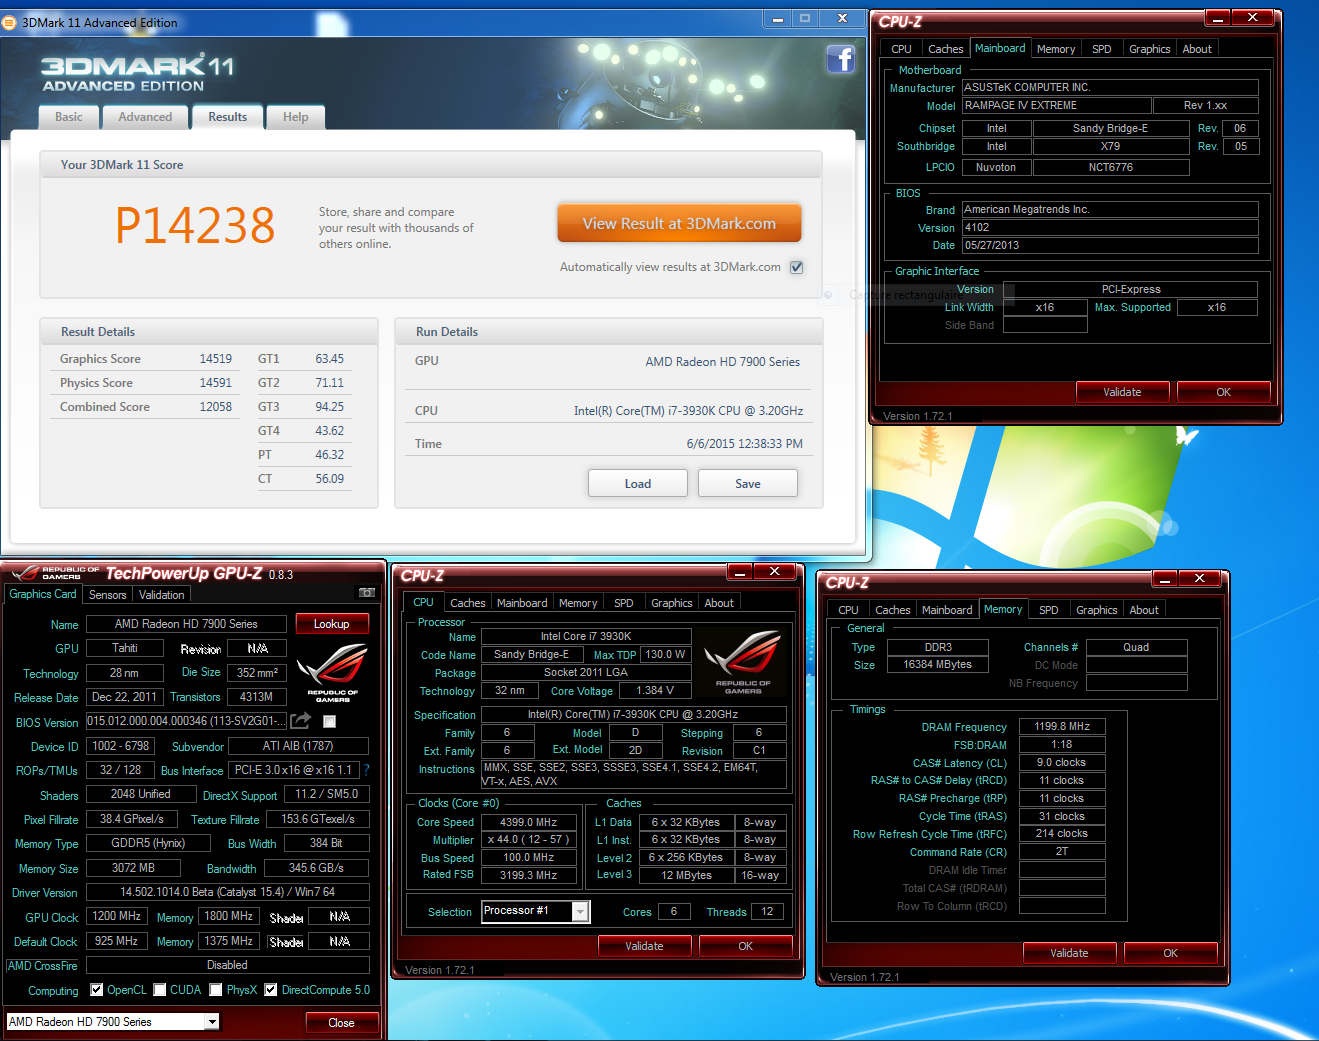Click the GPU Clock value 1200 MHz
This screenshot has width=1319, height=1041.
pyautogui.click(x=117, y=916)
